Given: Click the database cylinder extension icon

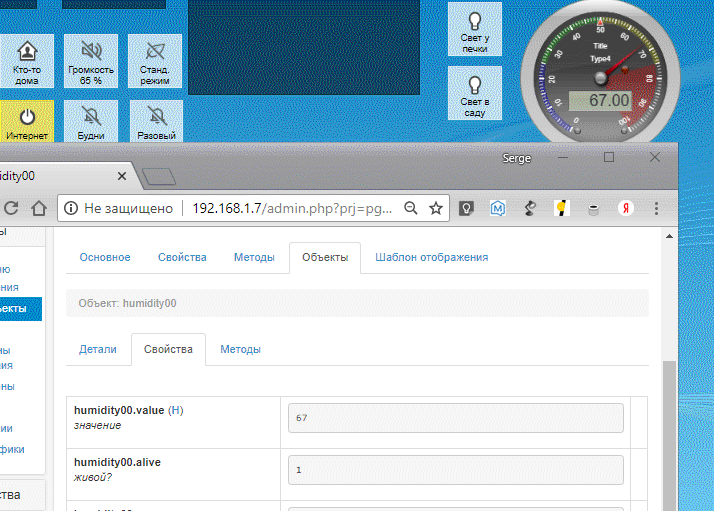Looking at the screenshot, I should (593, 208).
